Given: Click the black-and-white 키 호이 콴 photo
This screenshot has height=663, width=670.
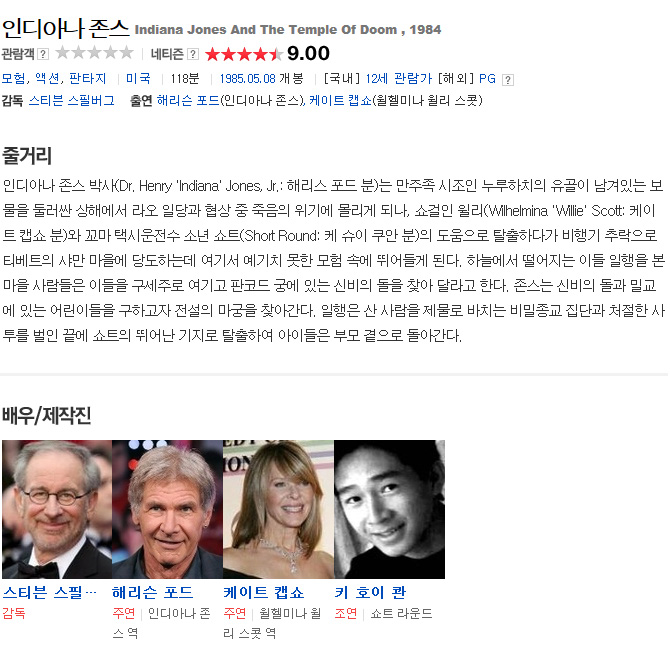Looking at the screenshot, I should (x=389, y=509).
